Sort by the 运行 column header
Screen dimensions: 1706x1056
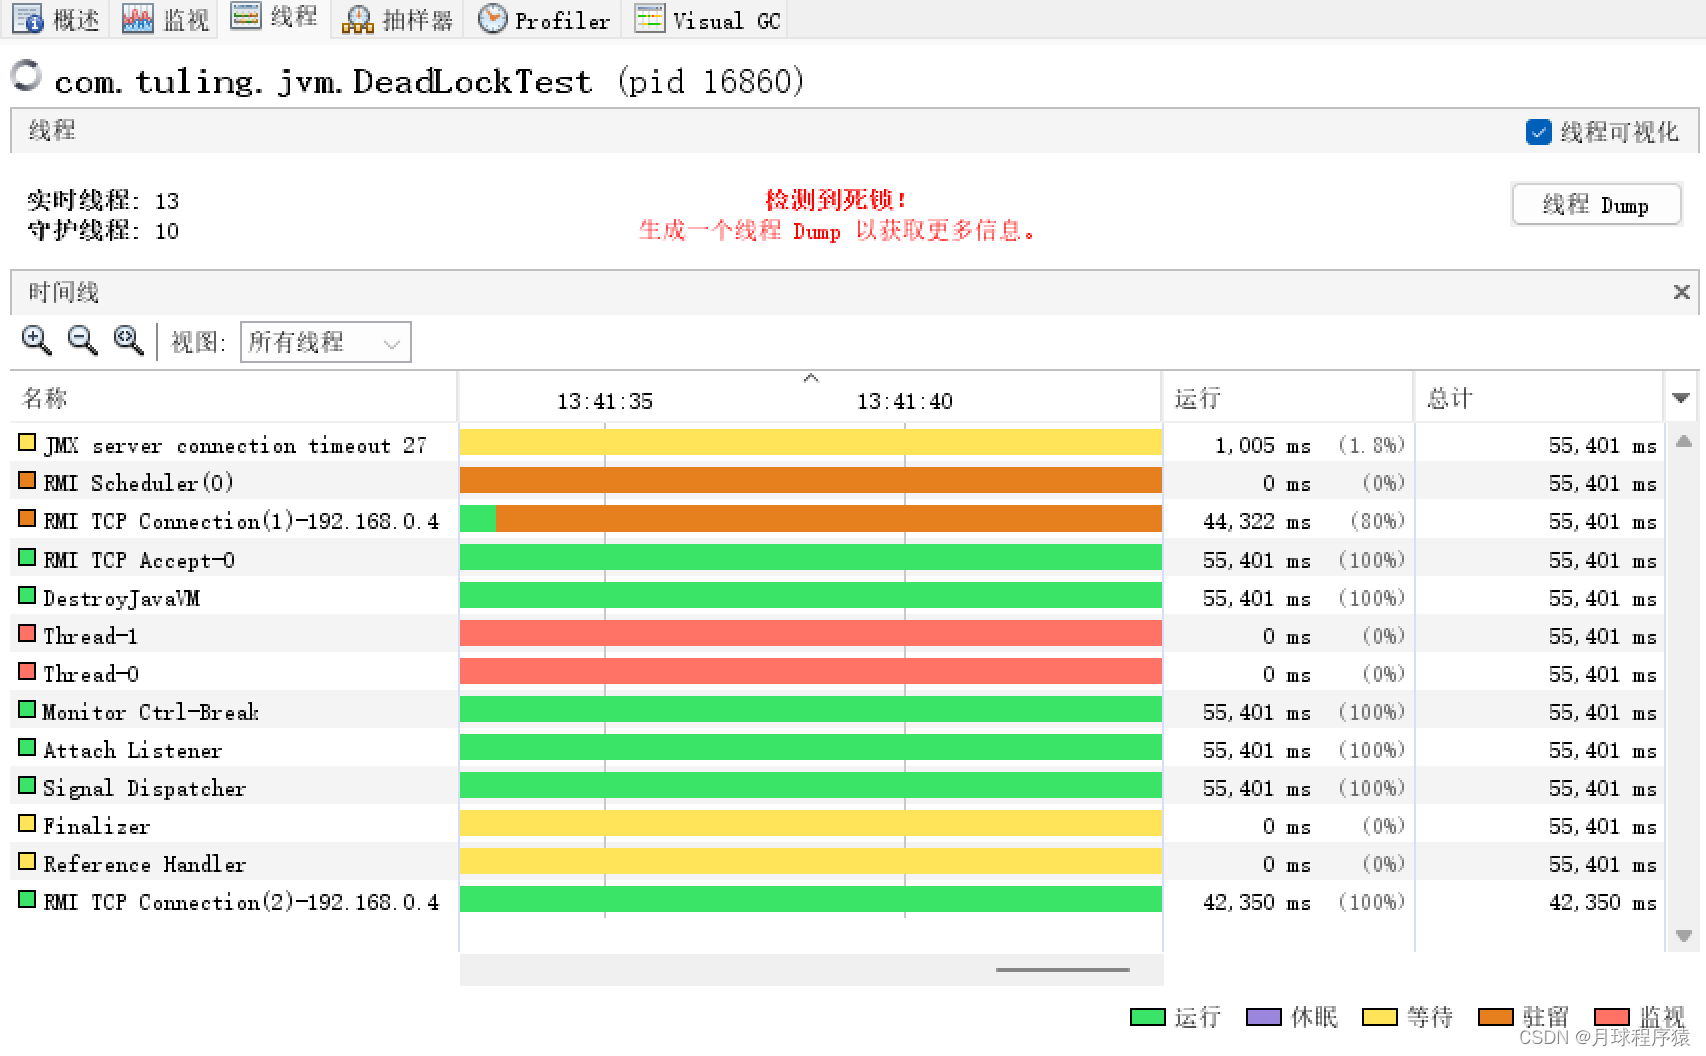(x=1288, y=398)
